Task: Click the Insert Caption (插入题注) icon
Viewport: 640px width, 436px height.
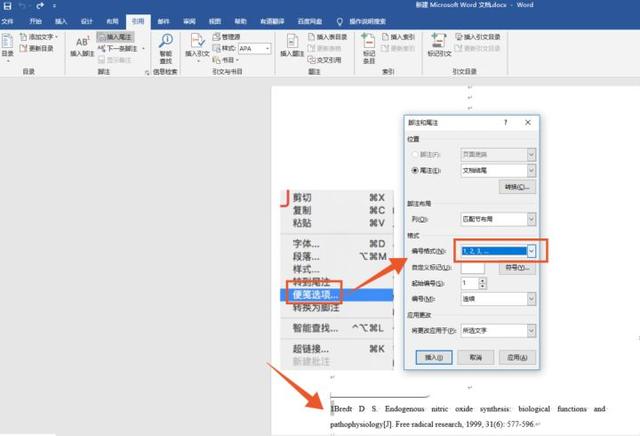Action: 292,46
